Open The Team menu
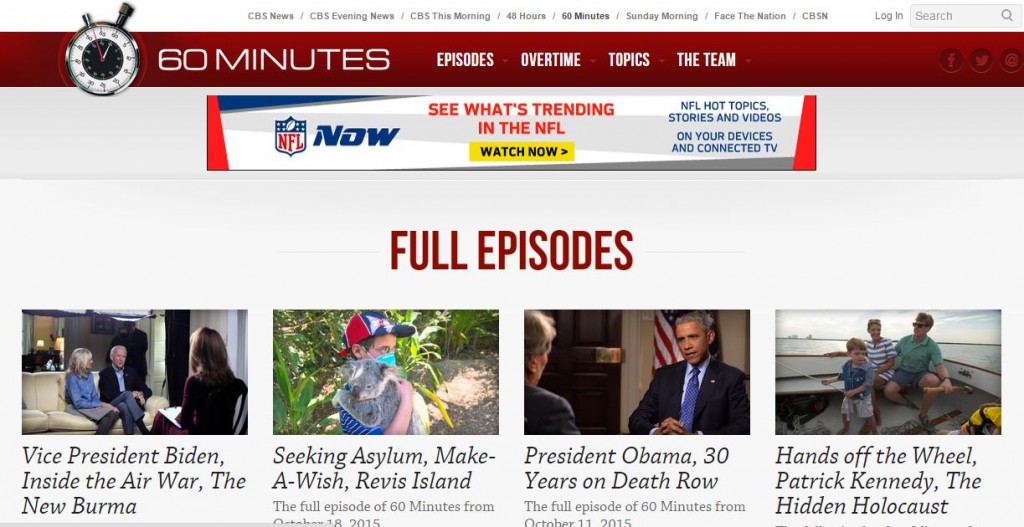This screenshot has height=527, width=1024. [x=706, y=60]
